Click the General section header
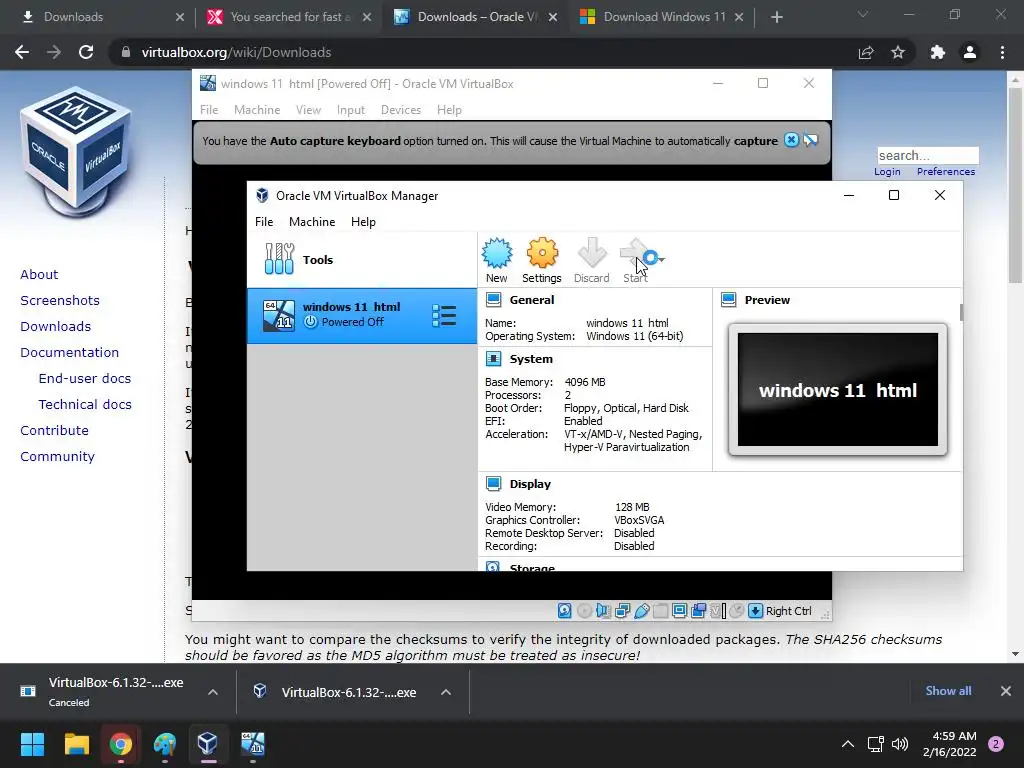This screenshot has height=768, width=1024. tap(532, 300)
